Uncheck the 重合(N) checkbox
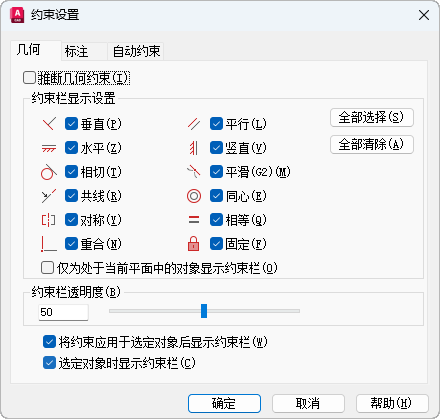This screenshot has height=419, width=440. pyautogui.click(x=71, y=244)
